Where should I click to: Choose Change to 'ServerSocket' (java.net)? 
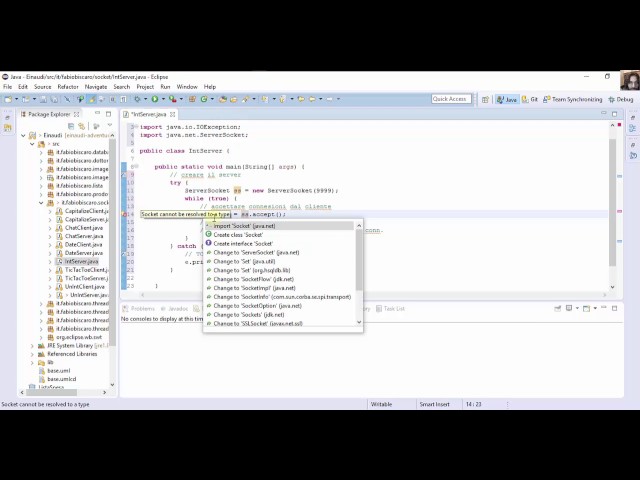(x=279, y=252)
